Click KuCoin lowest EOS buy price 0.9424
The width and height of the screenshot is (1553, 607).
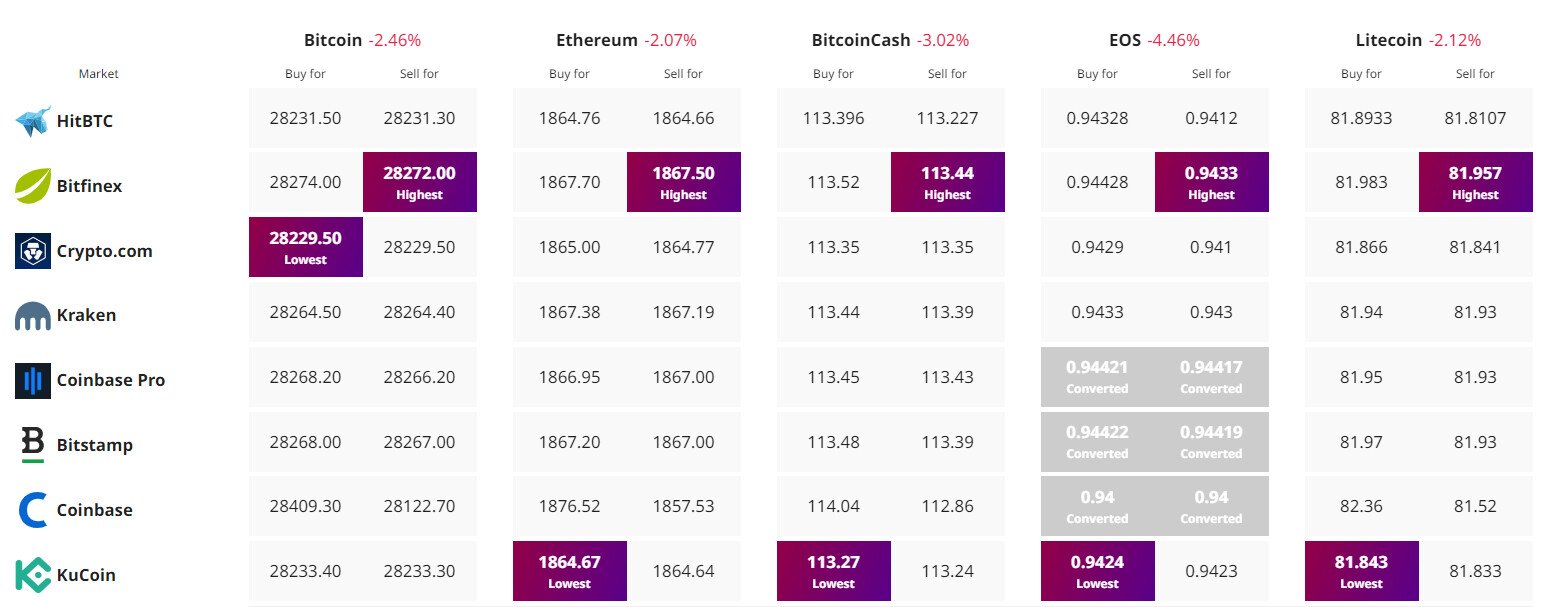[1097, 571]
